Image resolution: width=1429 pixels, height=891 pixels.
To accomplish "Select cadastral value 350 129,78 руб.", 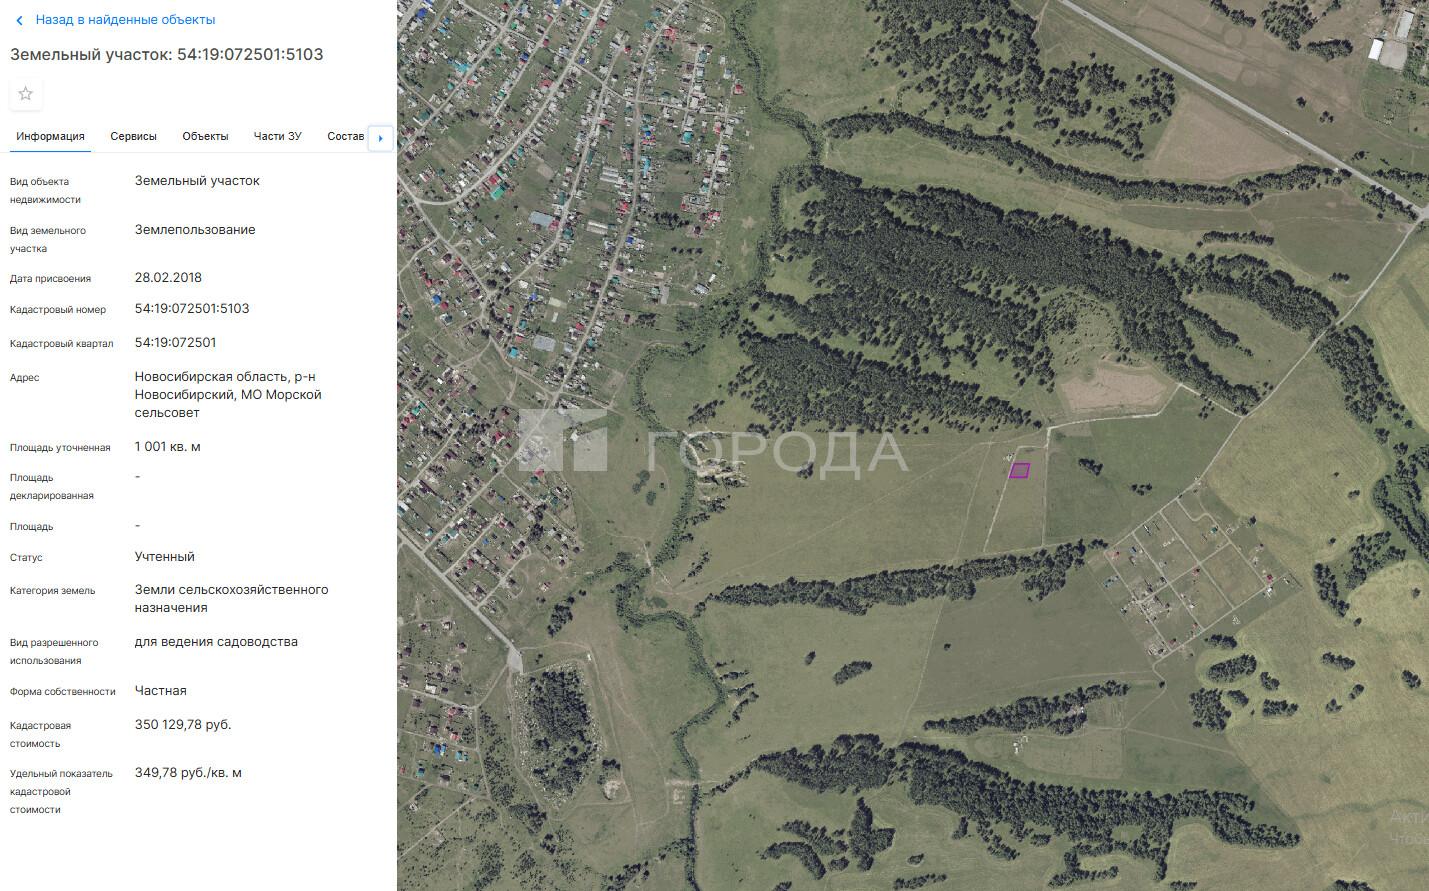I will (x=183, y=724).
